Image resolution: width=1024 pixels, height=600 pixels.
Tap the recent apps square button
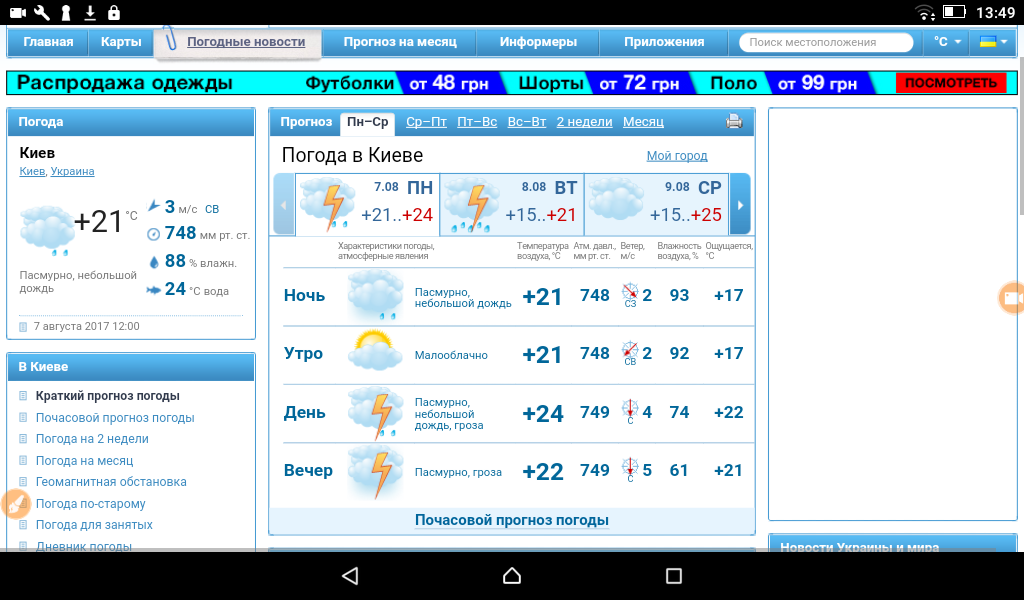(674, 576)
